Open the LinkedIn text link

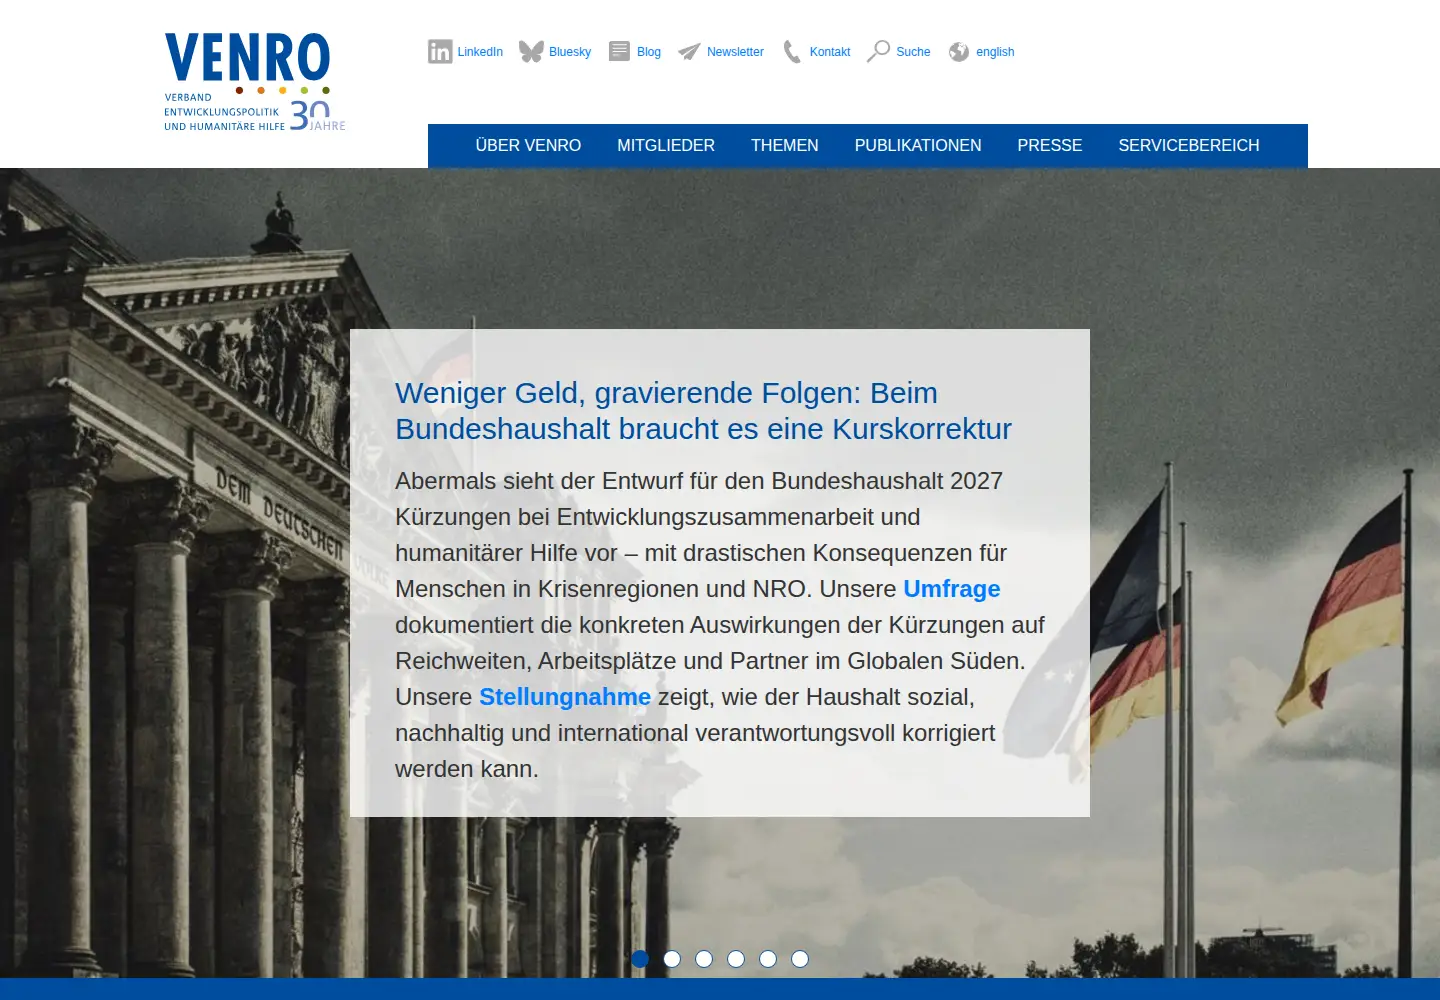click(480, 52)
